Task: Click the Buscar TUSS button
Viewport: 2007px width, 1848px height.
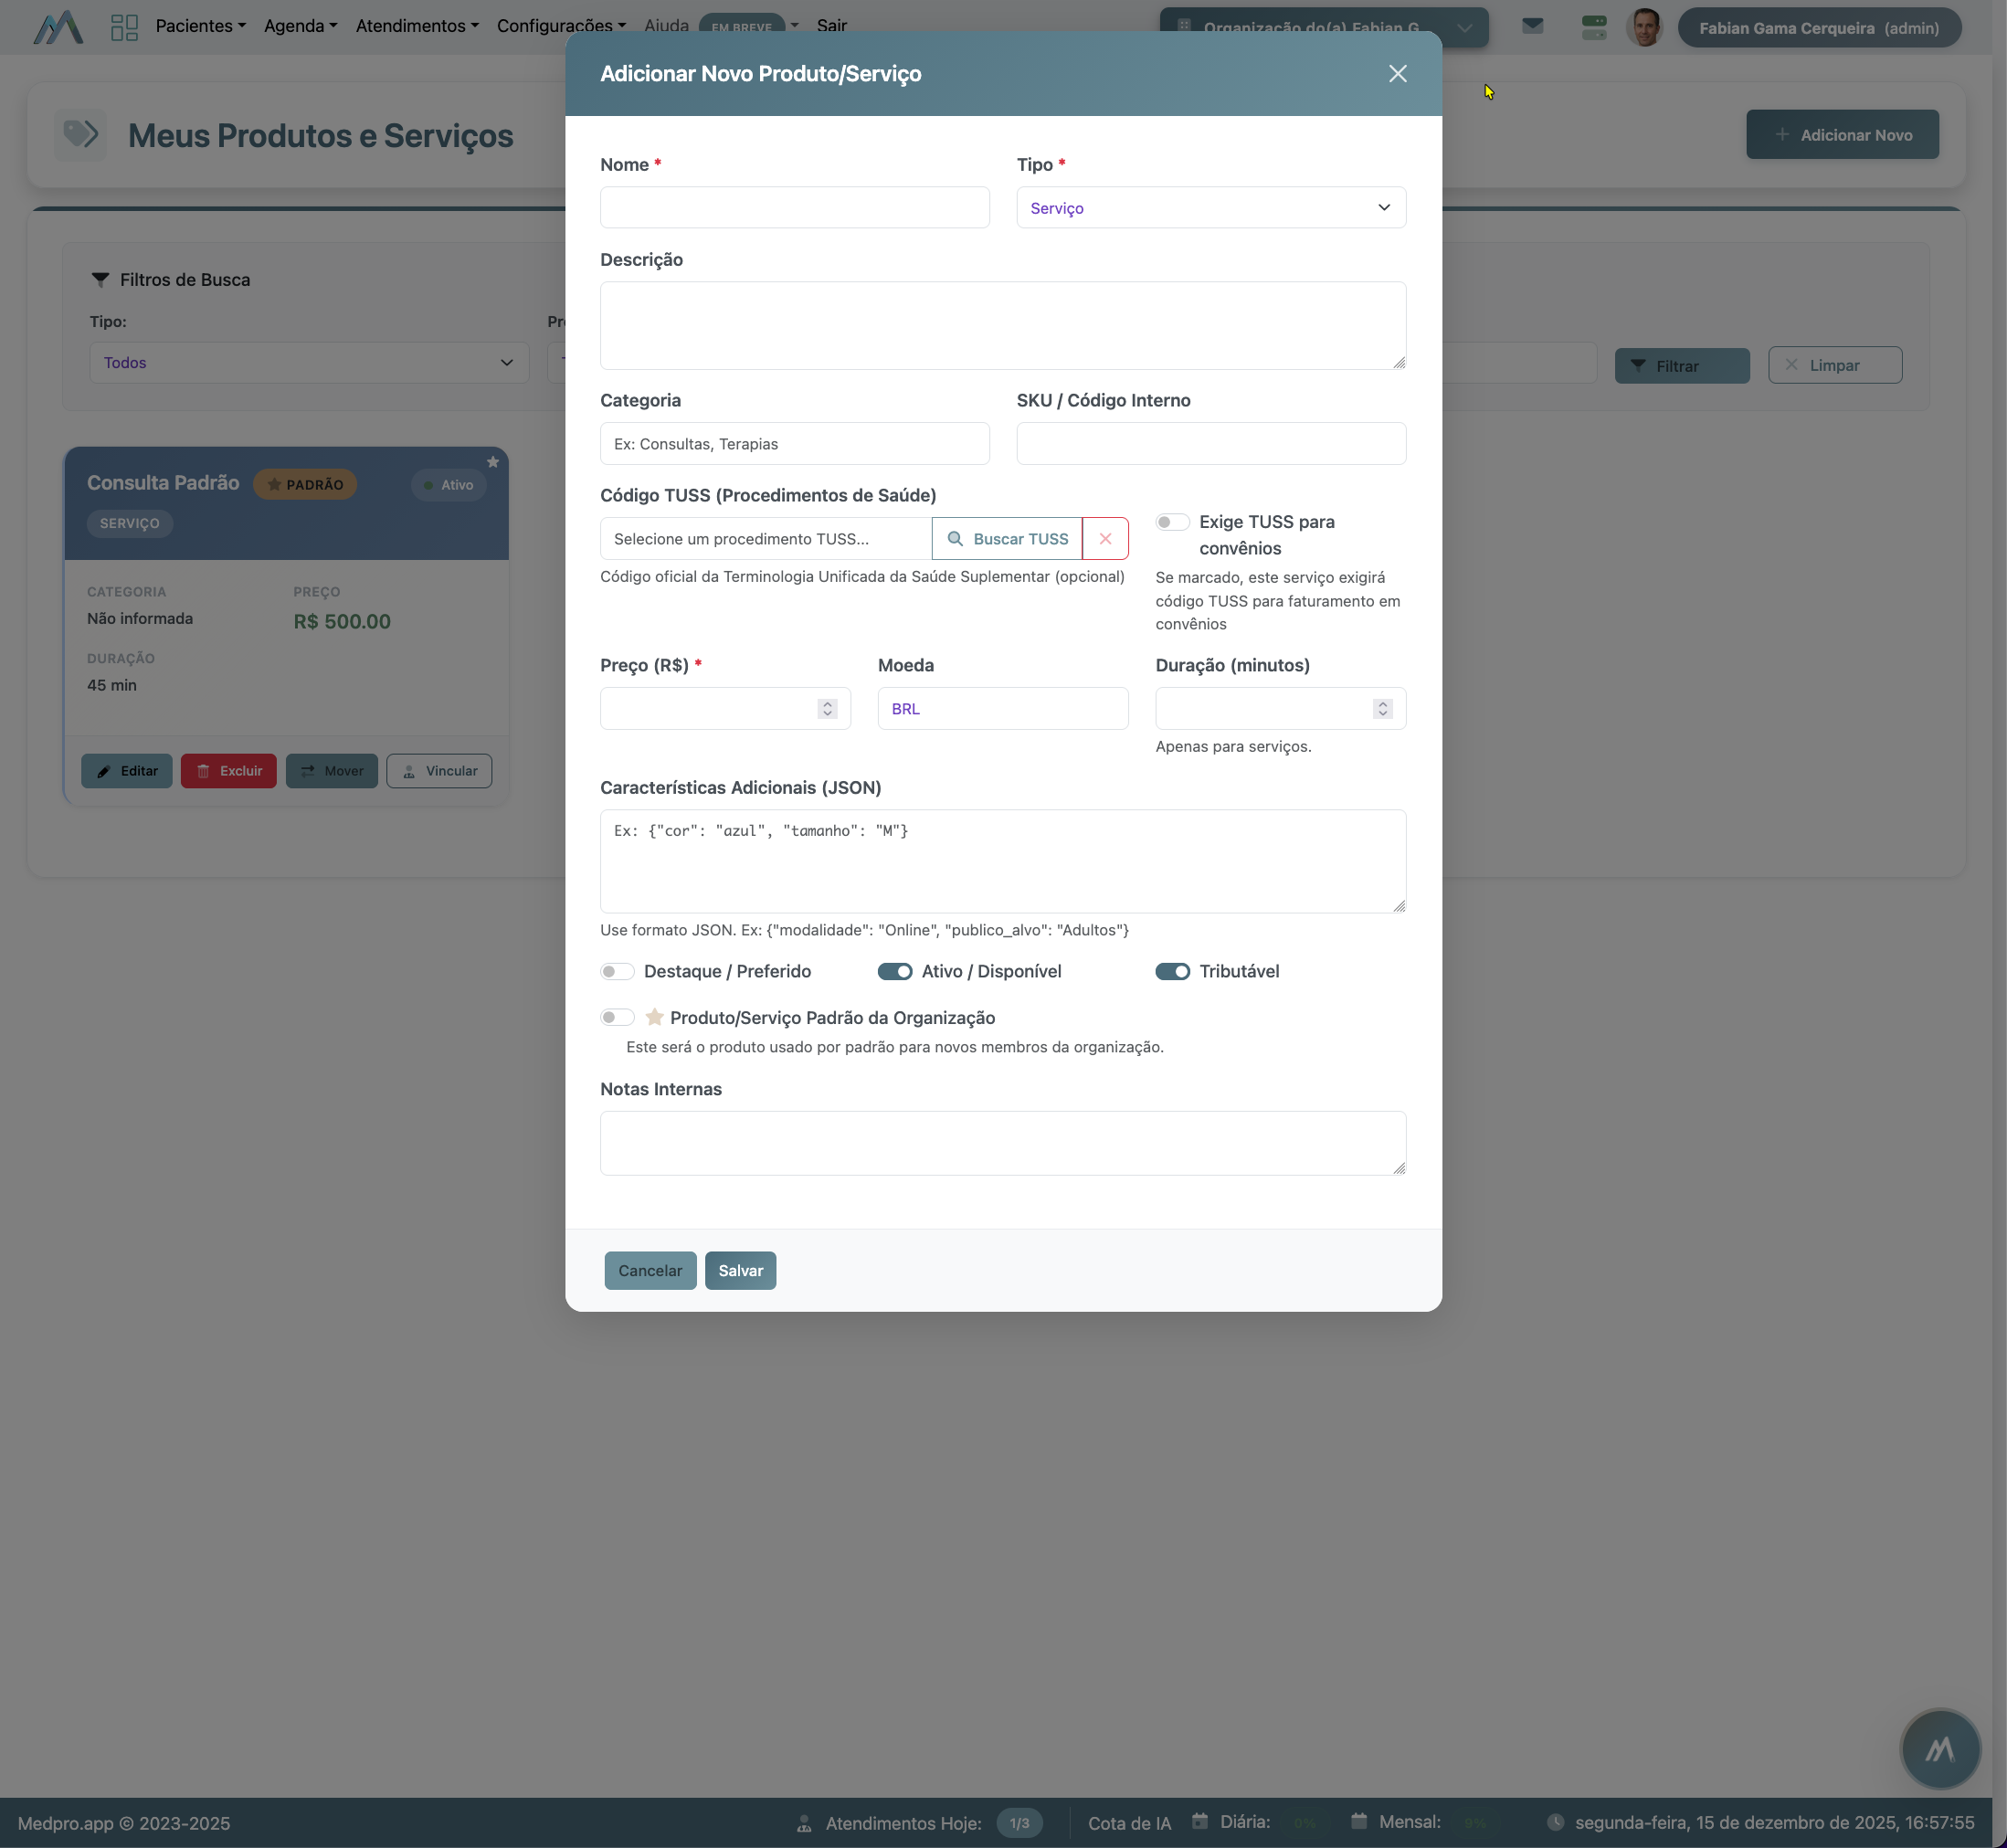Action: [x=1007, y=539]
